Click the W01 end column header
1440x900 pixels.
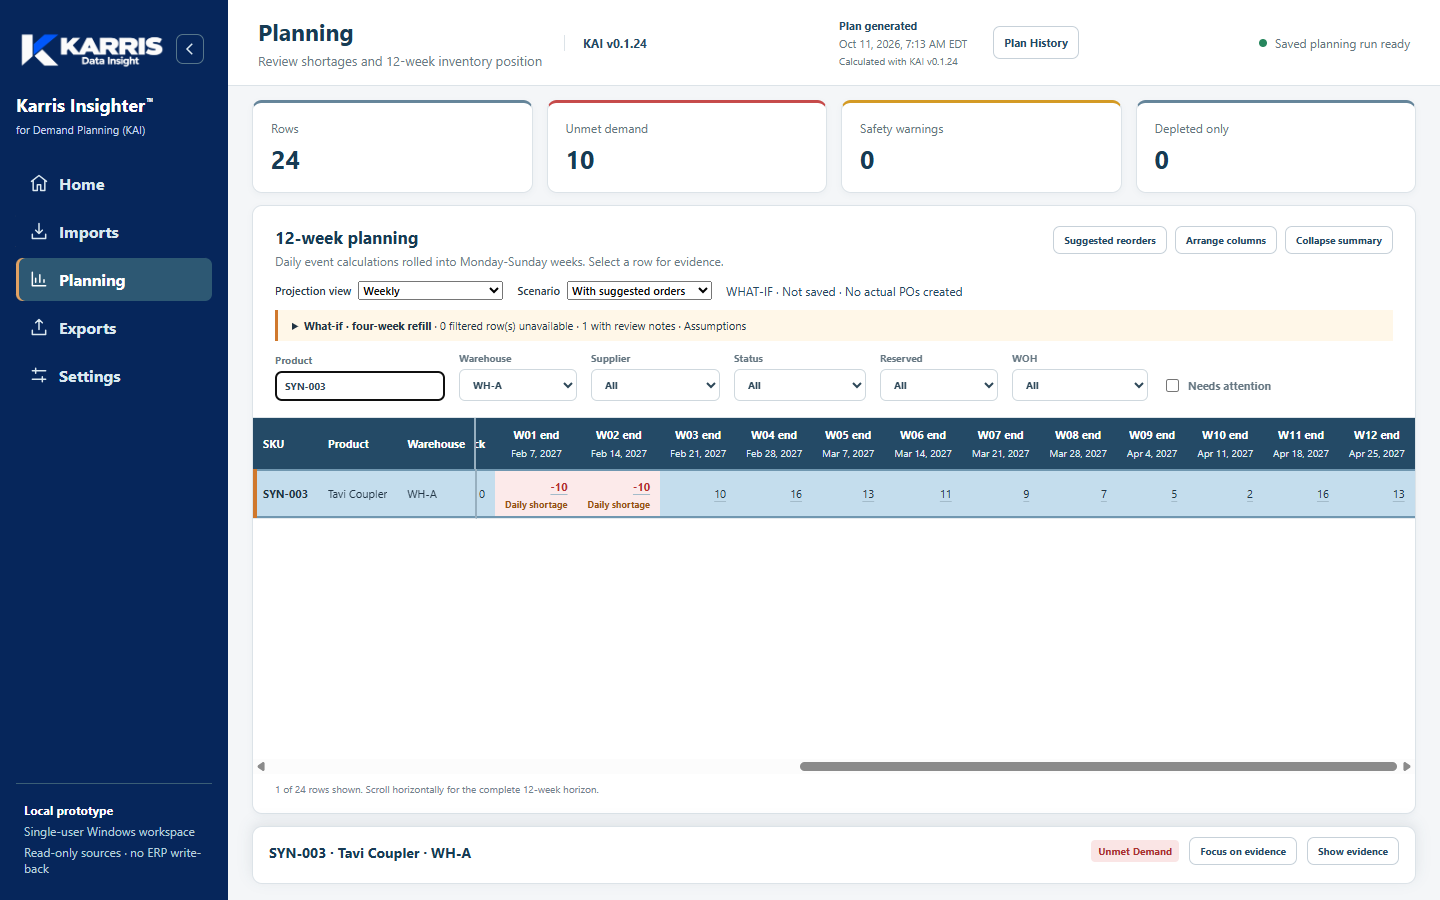tap(536, 444)
